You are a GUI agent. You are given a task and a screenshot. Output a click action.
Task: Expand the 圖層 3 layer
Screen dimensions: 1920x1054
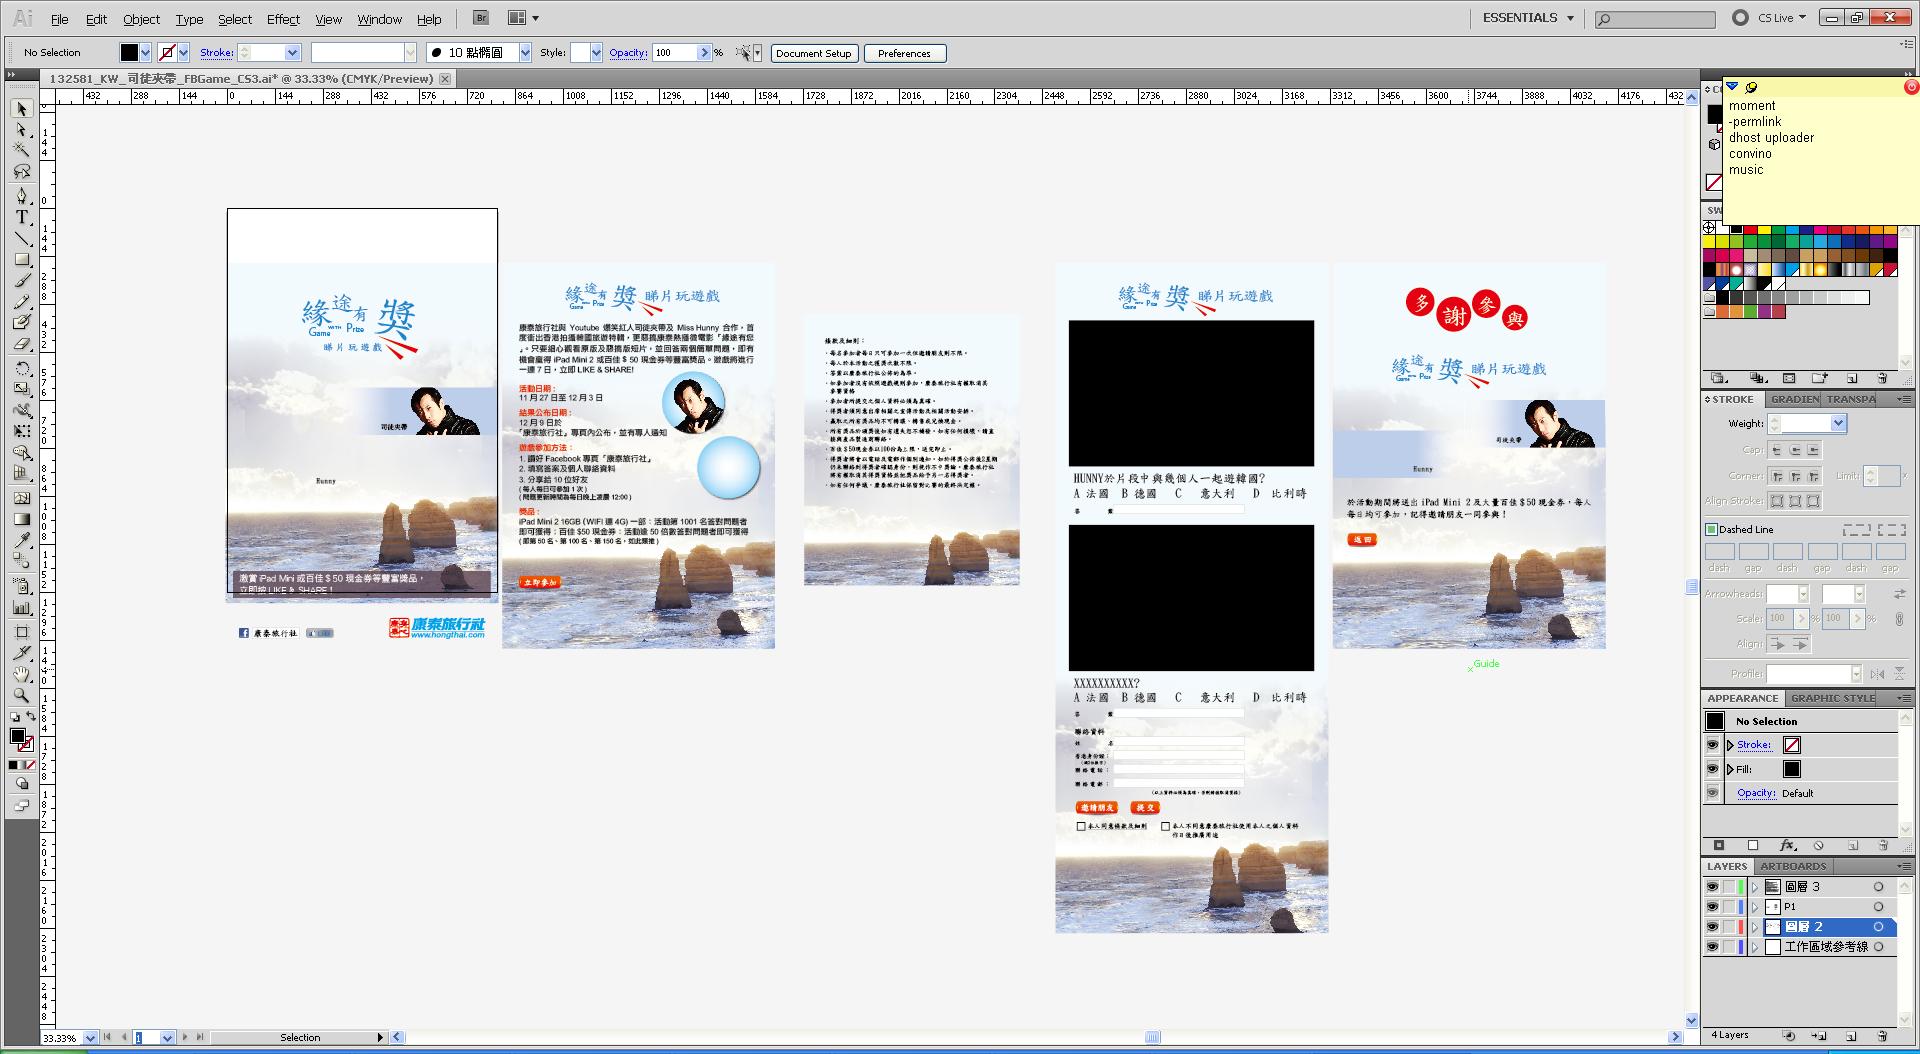[x=1755, y=887]
